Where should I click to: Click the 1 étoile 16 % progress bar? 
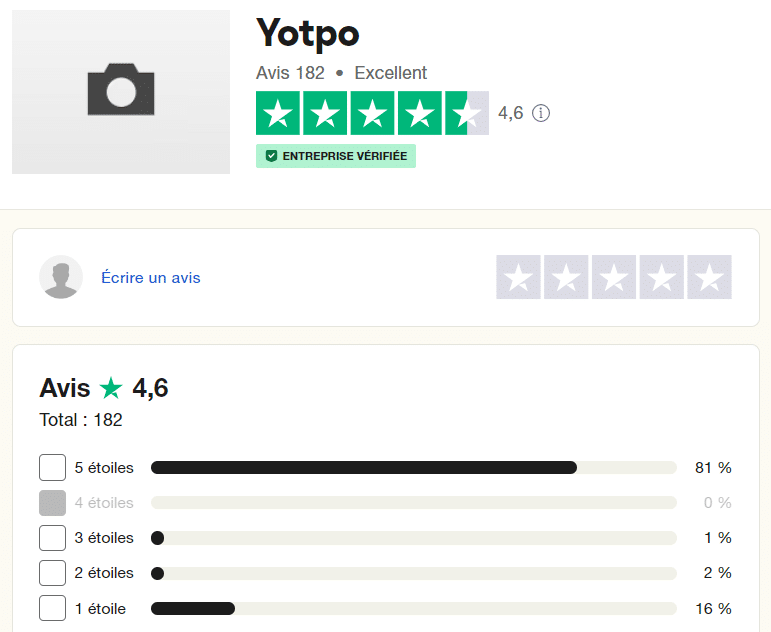(x=414, y=608)
